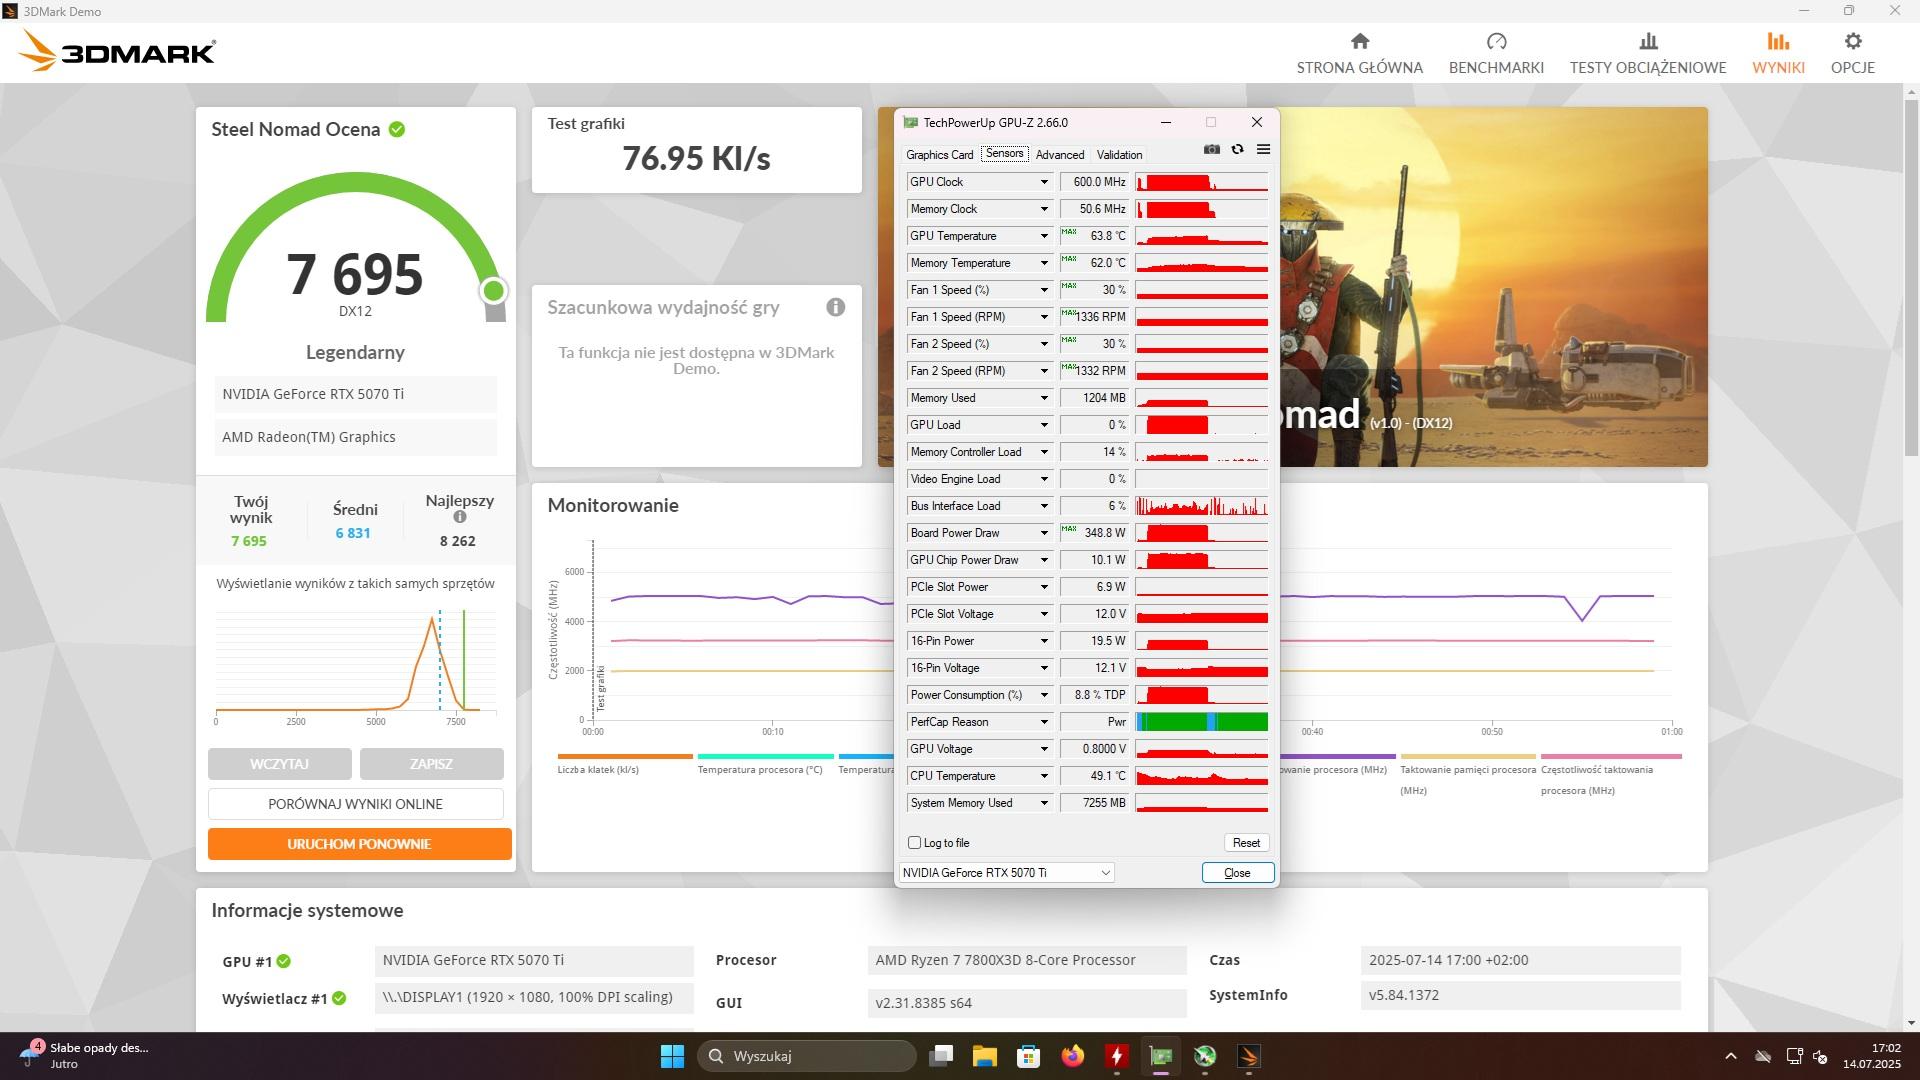Click the URUCHOM PONOWNIE button
This screenshot has height=1080, width=1920.
pos(359,844)
